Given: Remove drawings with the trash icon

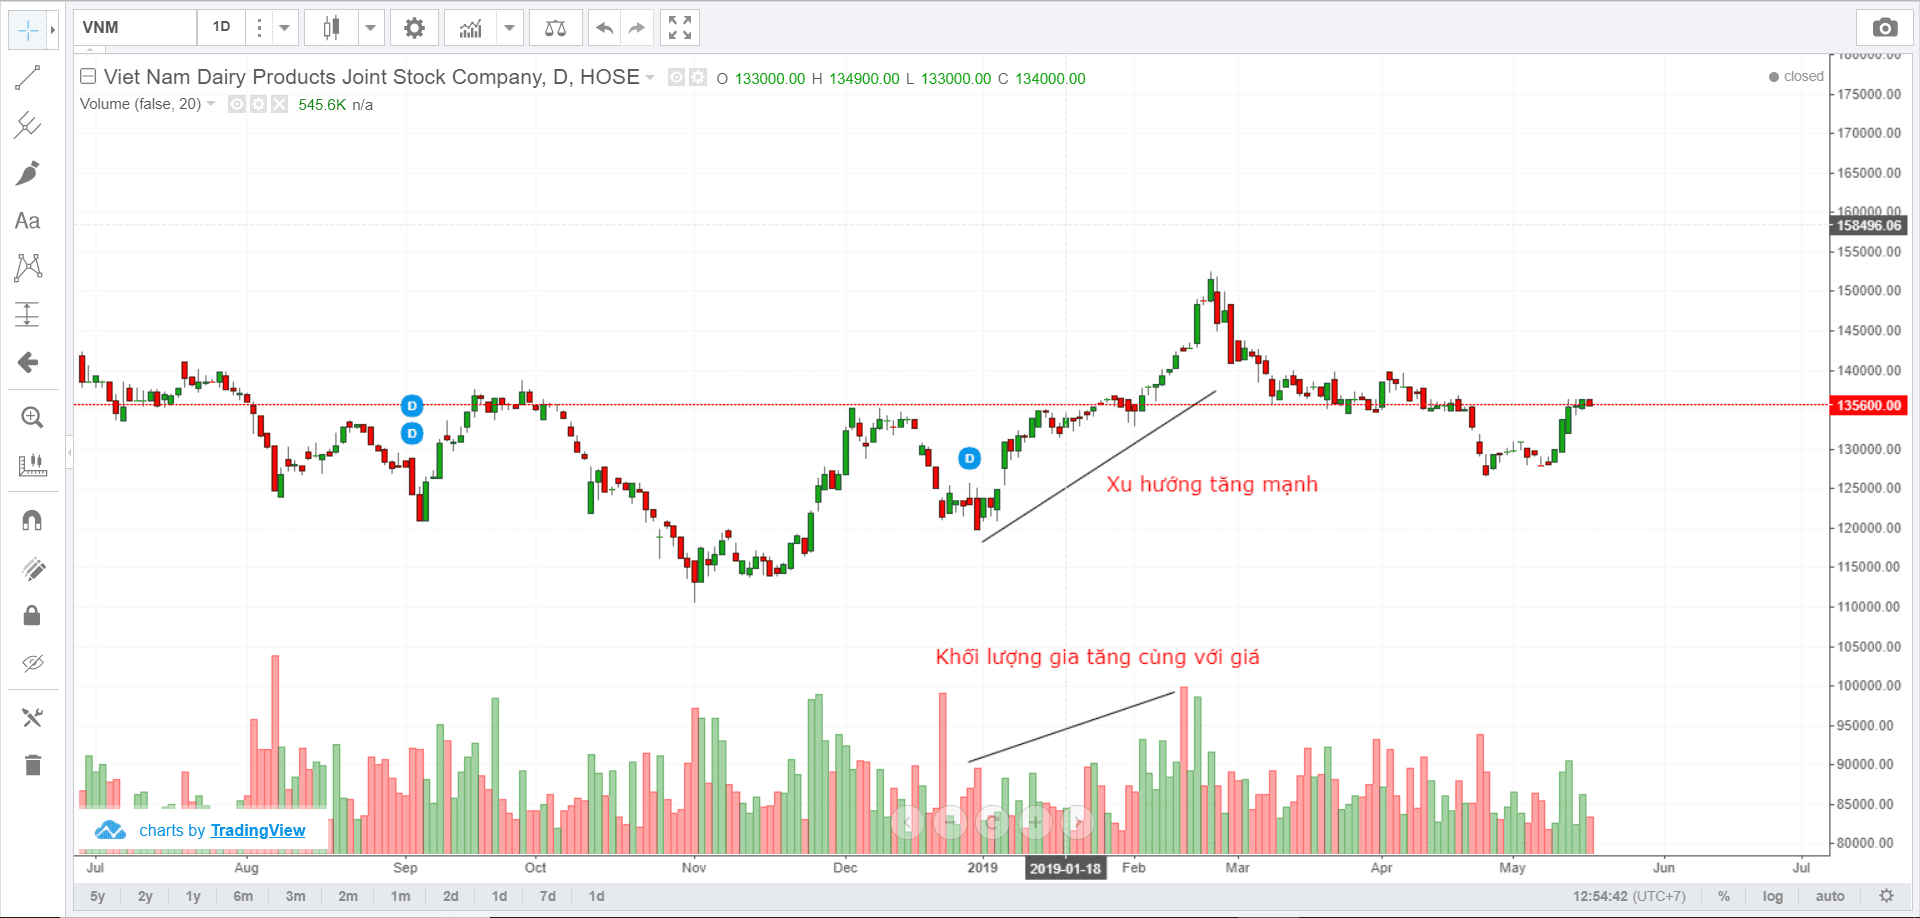Looking at the screenshot, I should tap(32, 765).
